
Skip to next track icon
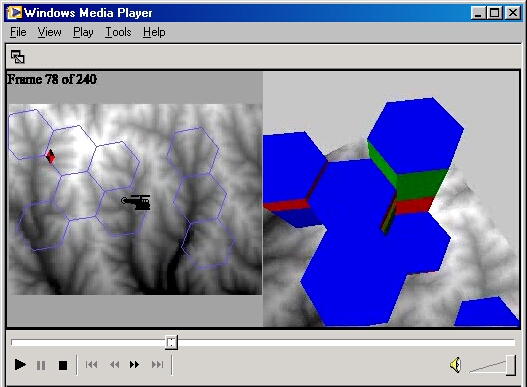click(x=157, y=364)
